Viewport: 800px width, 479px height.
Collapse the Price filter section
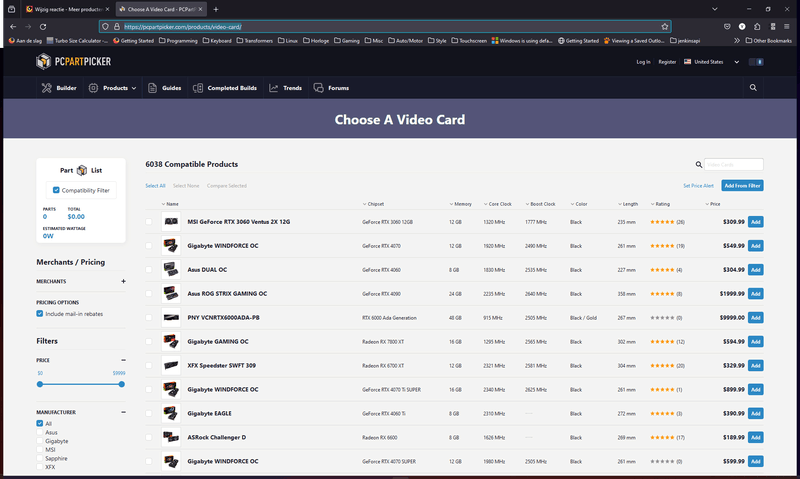[x=123, y=360]
